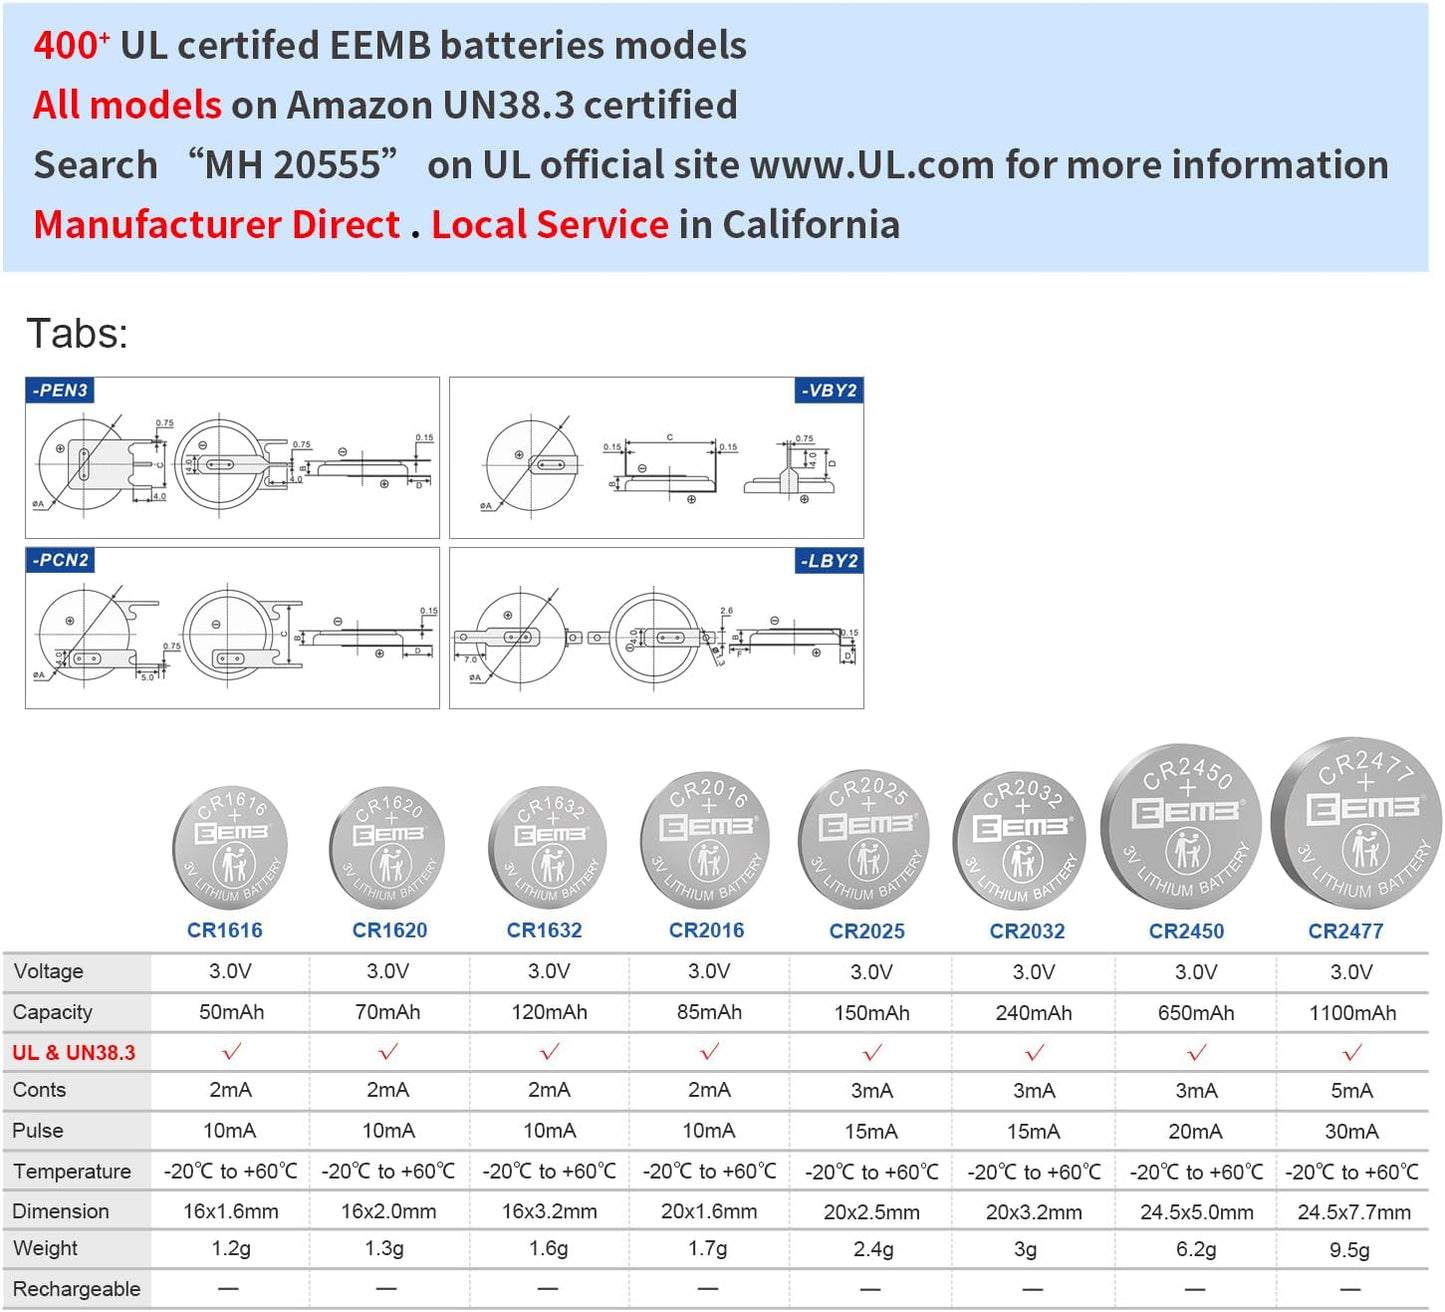Click the red checkmark in CR2032 column
The height and width of the screenshot is (1312, 1445).
1034,1052
